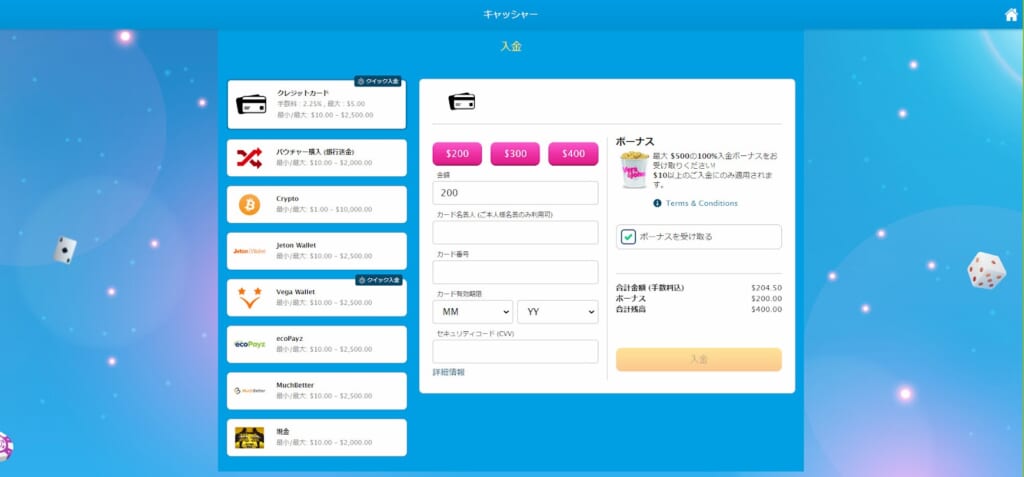This screenshot has width=1024, height=477.
Task: Select $300 quick amount button
Action: (x=515, y=154)
